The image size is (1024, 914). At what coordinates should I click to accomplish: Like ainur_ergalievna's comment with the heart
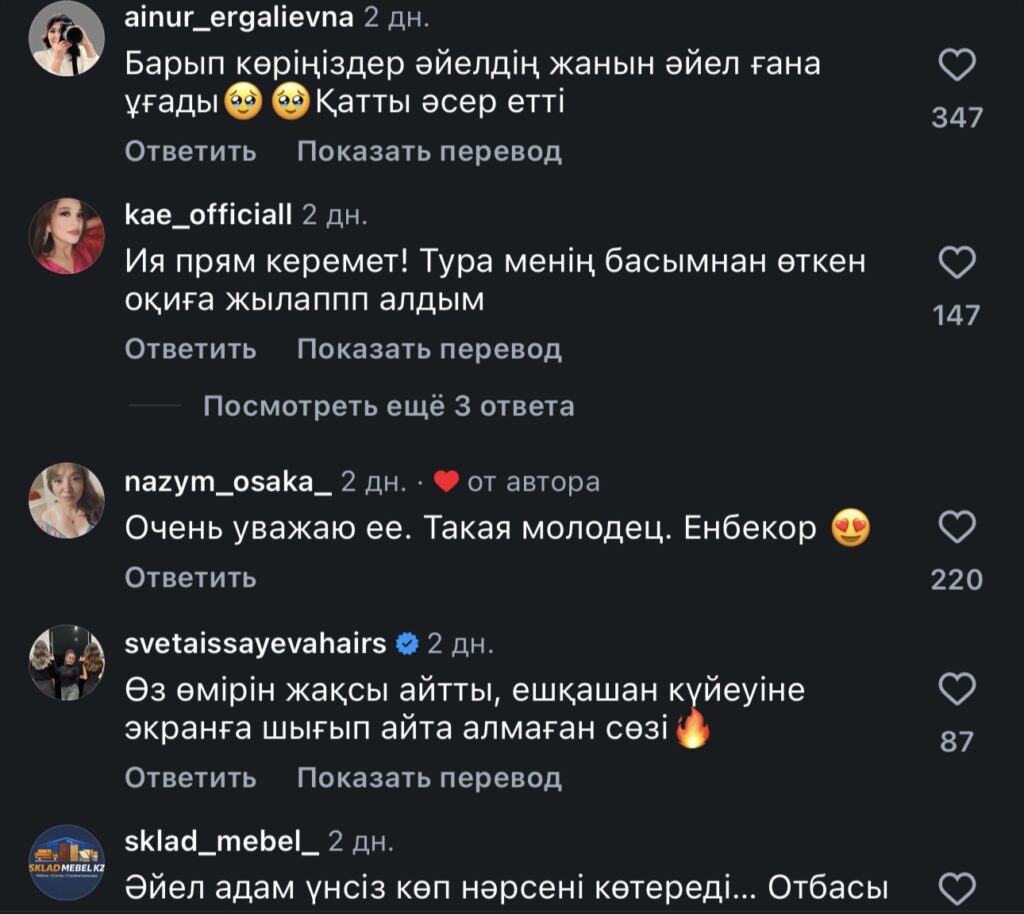958,67
